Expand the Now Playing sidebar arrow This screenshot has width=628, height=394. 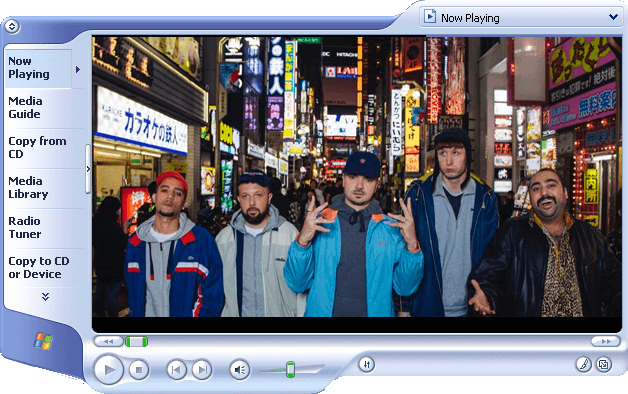point(78,70)
